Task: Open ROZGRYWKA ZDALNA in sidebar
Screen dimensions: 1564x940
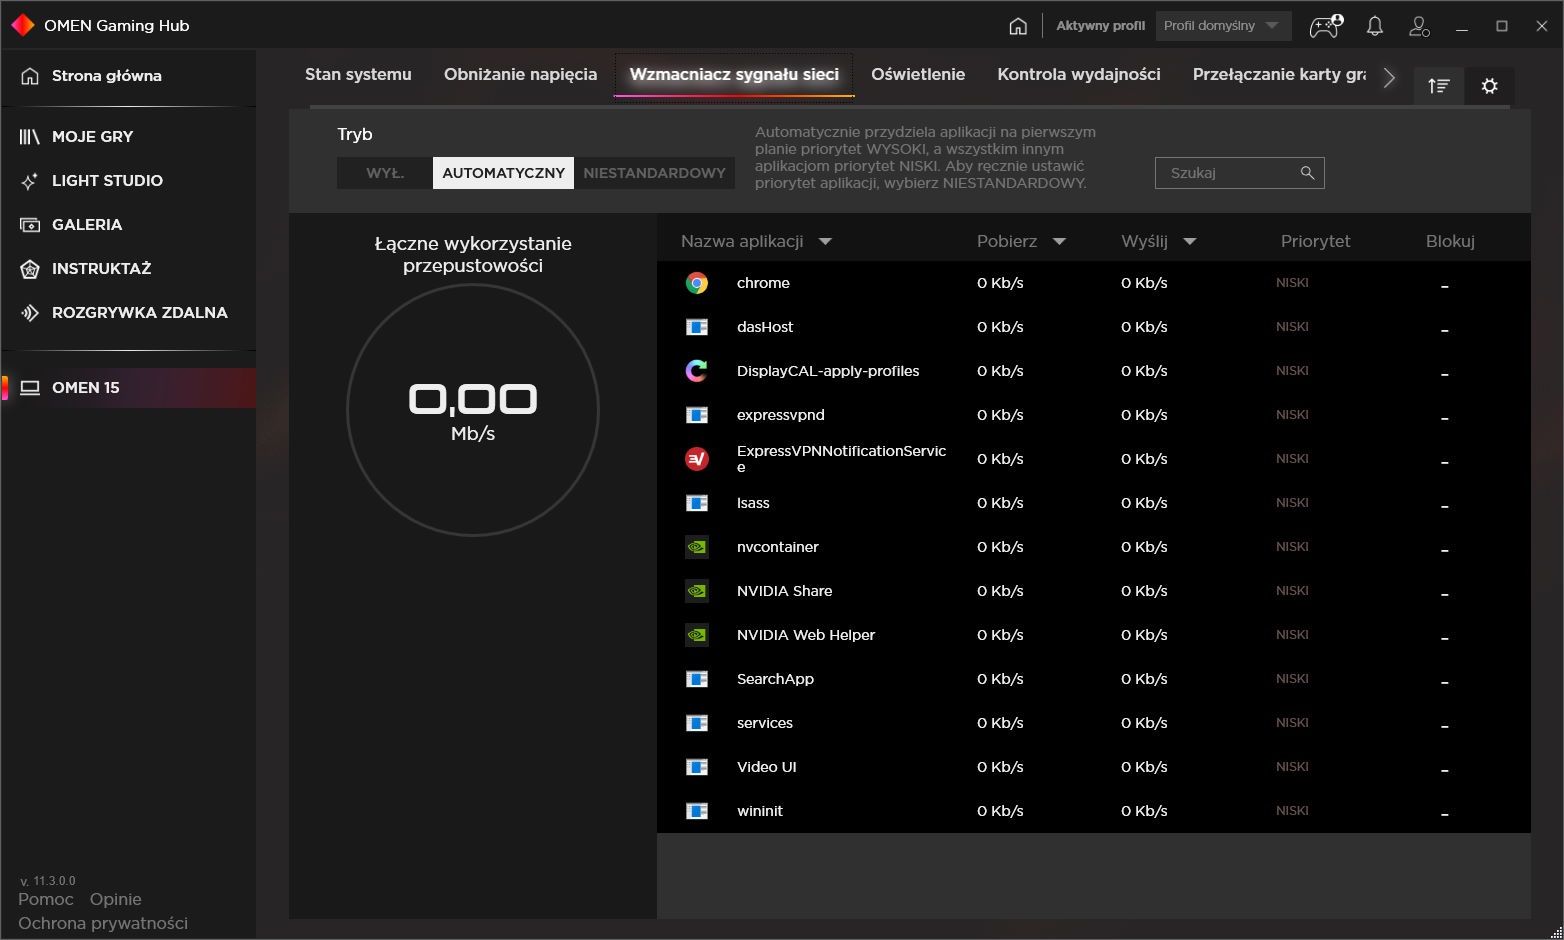Action: pyautogui.click(x=128, y=312)
